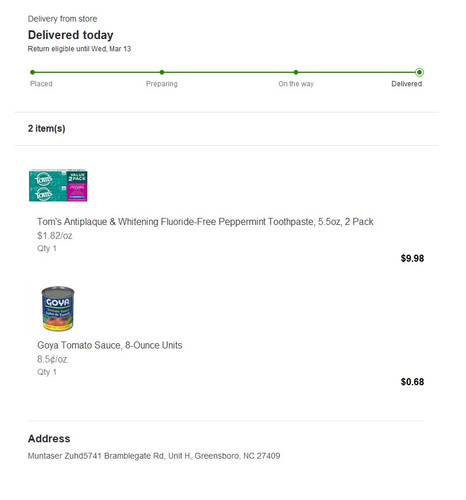This screenshot has width=466, height=500.
Task: Click the Goya tomato sauce can image
Action: click(58, 308)
